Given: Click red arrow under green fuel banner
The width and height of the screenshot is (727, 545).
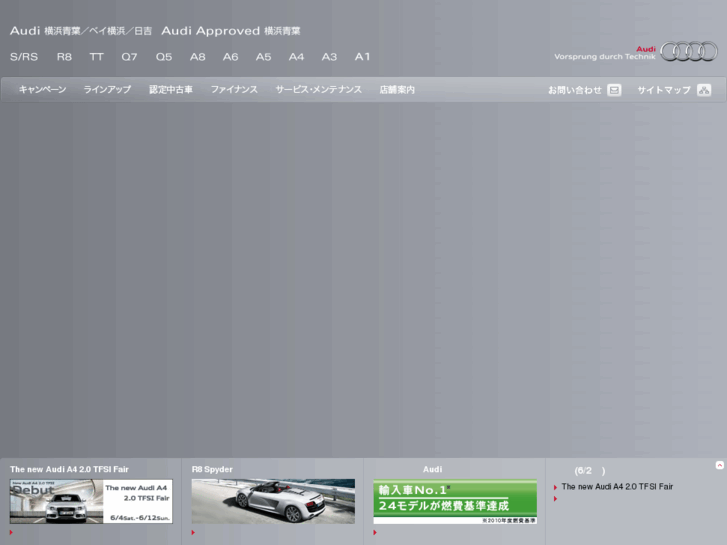Looking at the screenshot, I should click(x=375, y=532).
